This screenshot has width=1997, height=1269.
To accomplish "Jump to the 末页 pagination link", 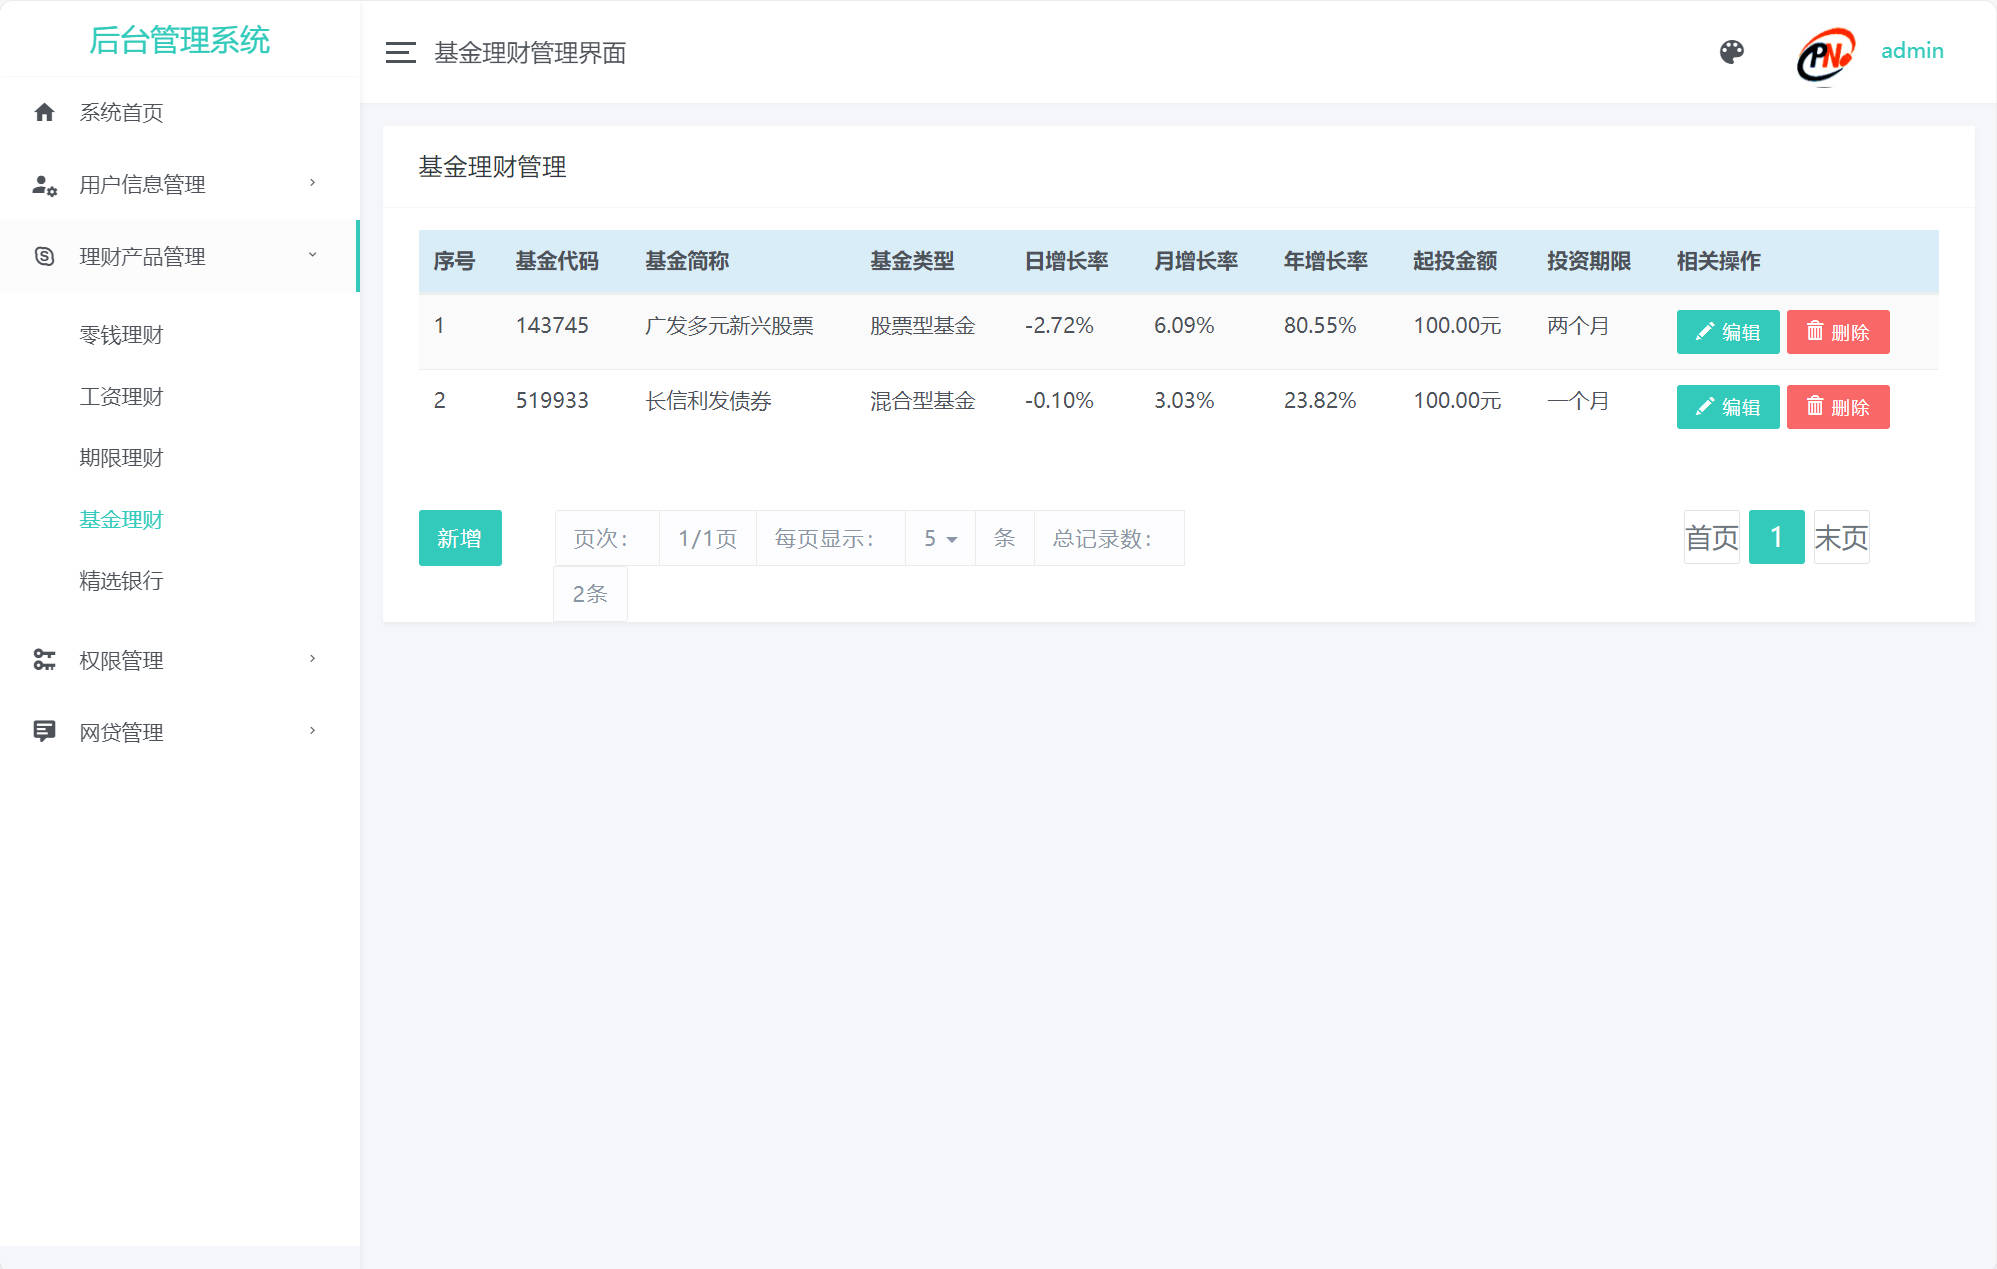I will coord(1841,537).
